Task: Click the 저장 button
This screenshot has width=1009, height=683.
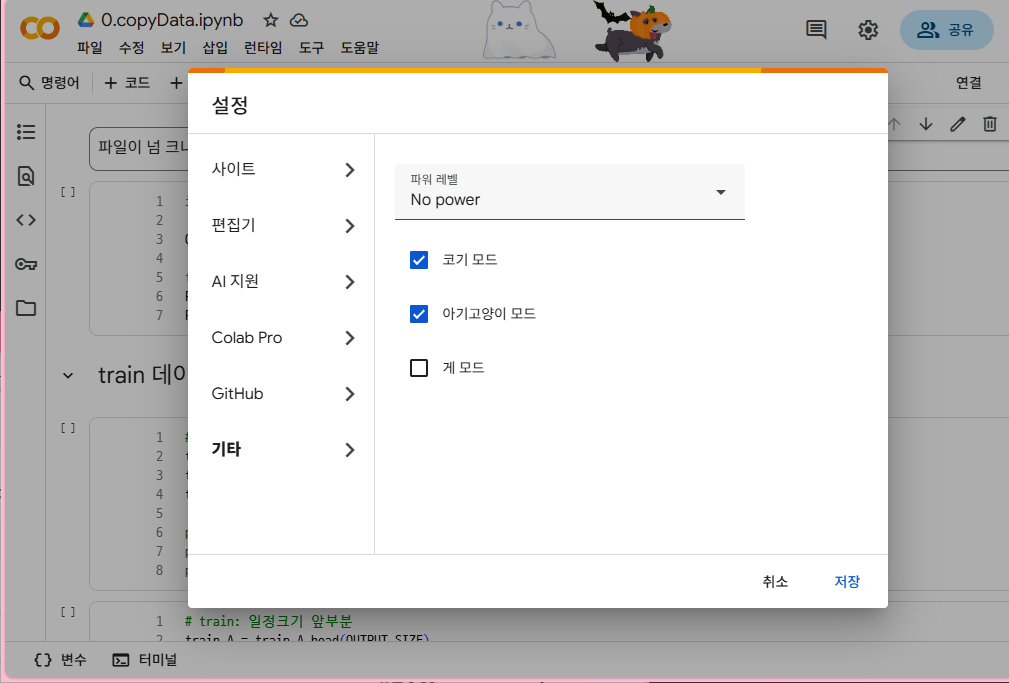Action: (847, 582)
